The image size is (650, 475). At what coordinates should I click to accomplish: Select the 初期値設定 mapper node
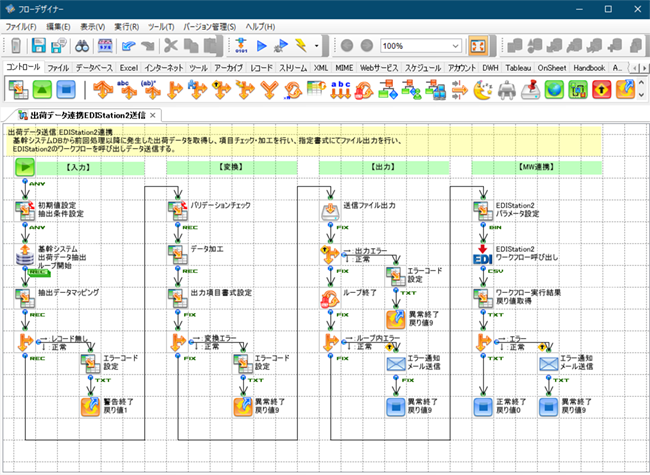25,211
